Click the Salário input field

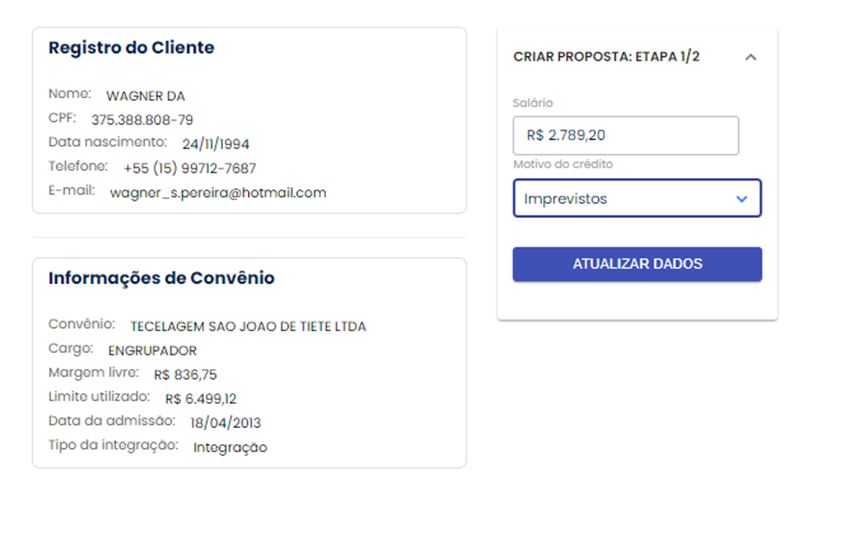(x=626, y=135)
